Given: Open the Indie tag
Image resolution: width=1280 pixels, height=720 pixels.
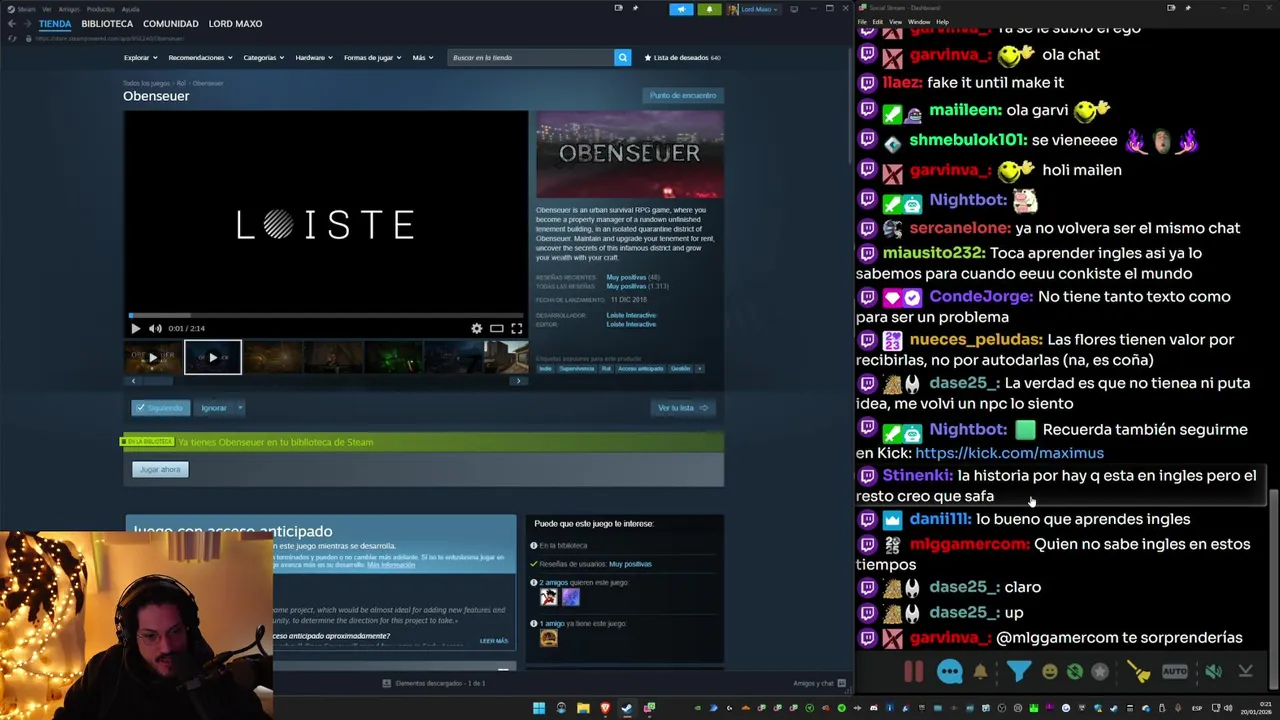Looking at the screenshot, I should pyautogui.click(x=545, y=368).
